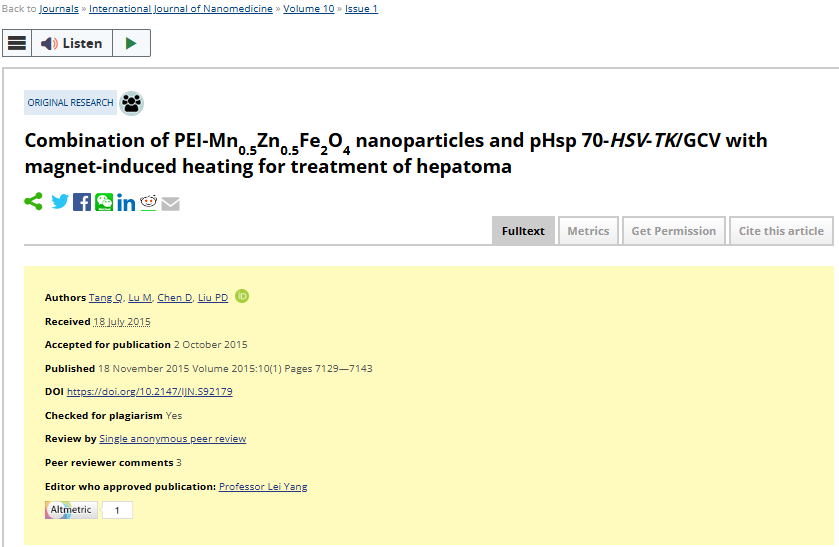Screen dimensions: 839x547
Task: Share article via WeChat icon
Action: pos(104,202)
